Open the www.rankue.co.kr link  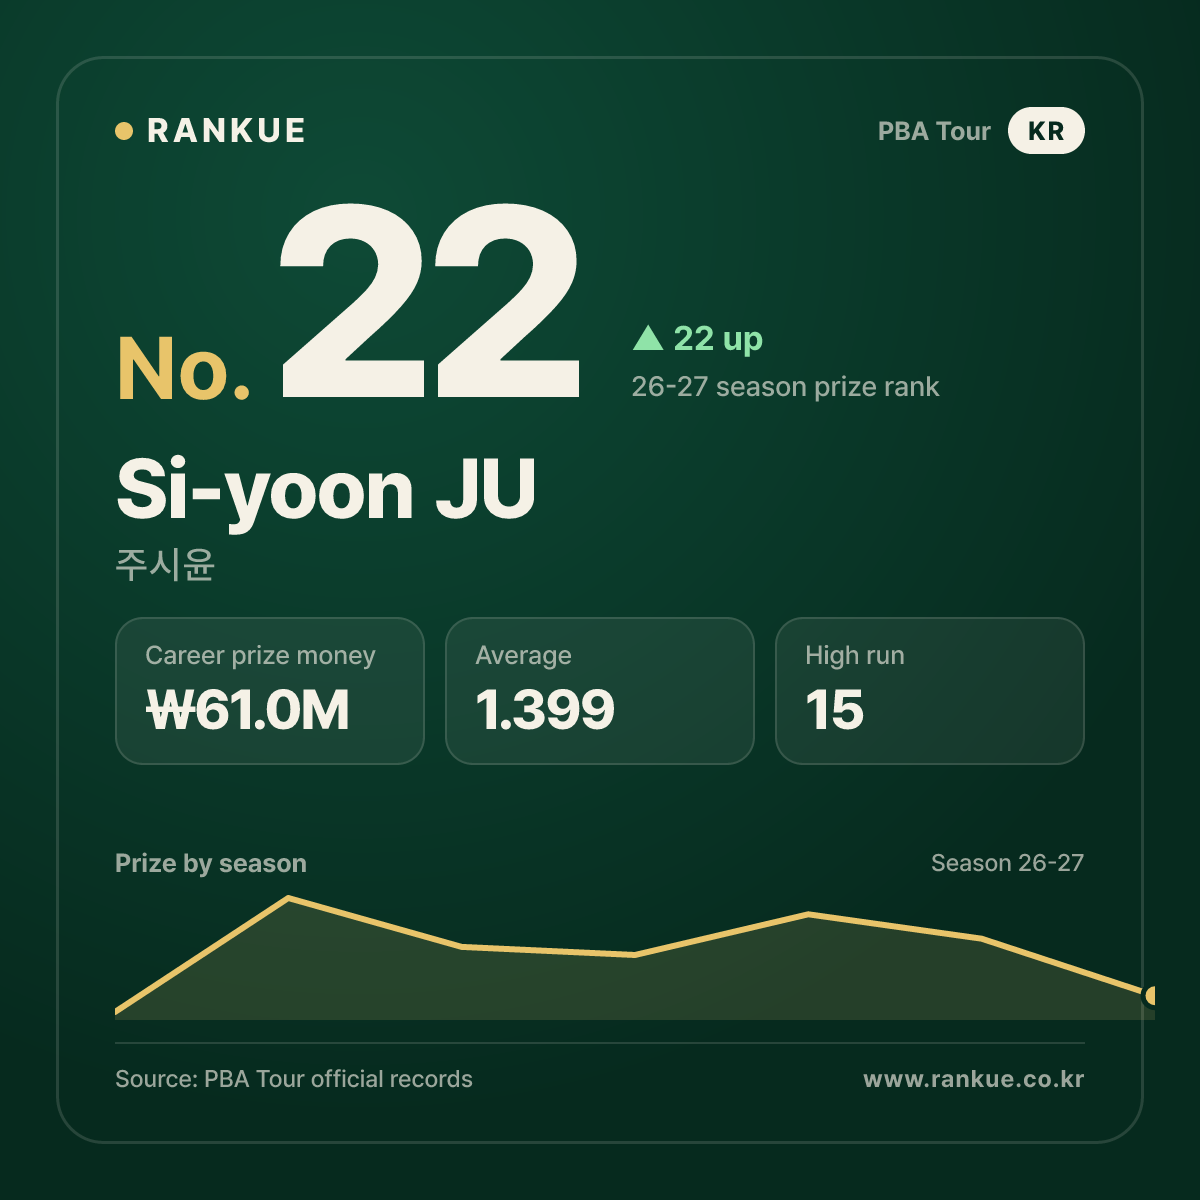(974, 1079)
